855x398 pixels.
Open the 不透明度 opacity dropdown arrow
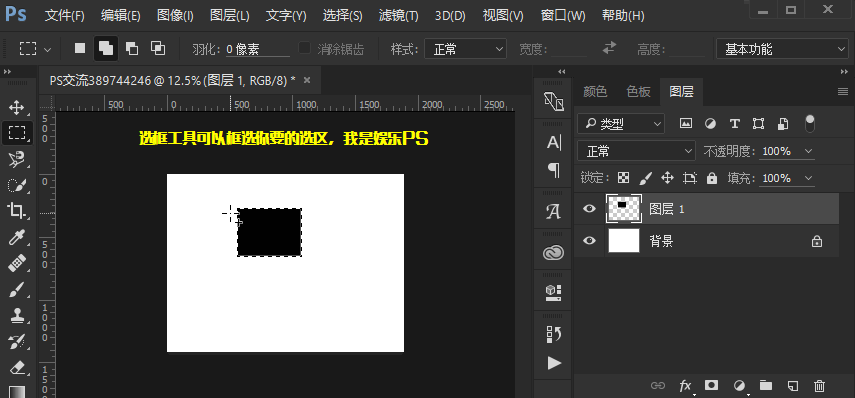[x=808, y=151]
